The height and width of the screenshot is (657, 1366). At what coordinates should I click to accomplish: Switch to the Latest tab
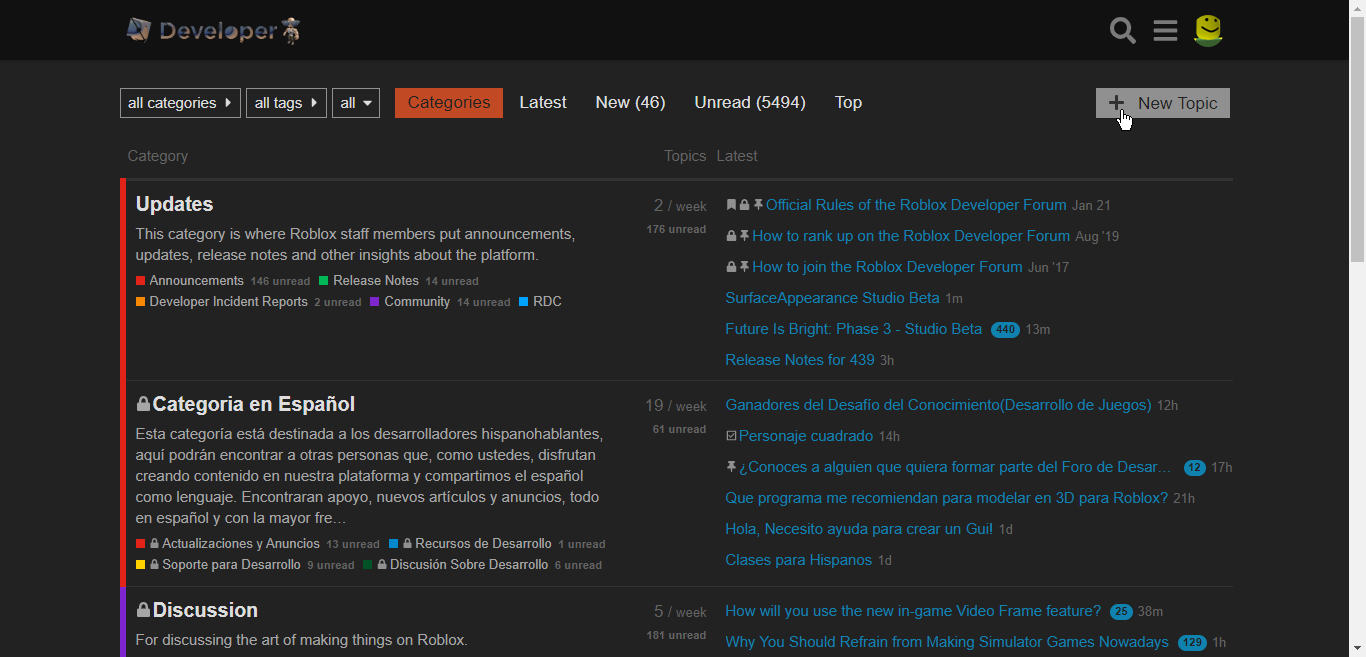click(543, 103)
